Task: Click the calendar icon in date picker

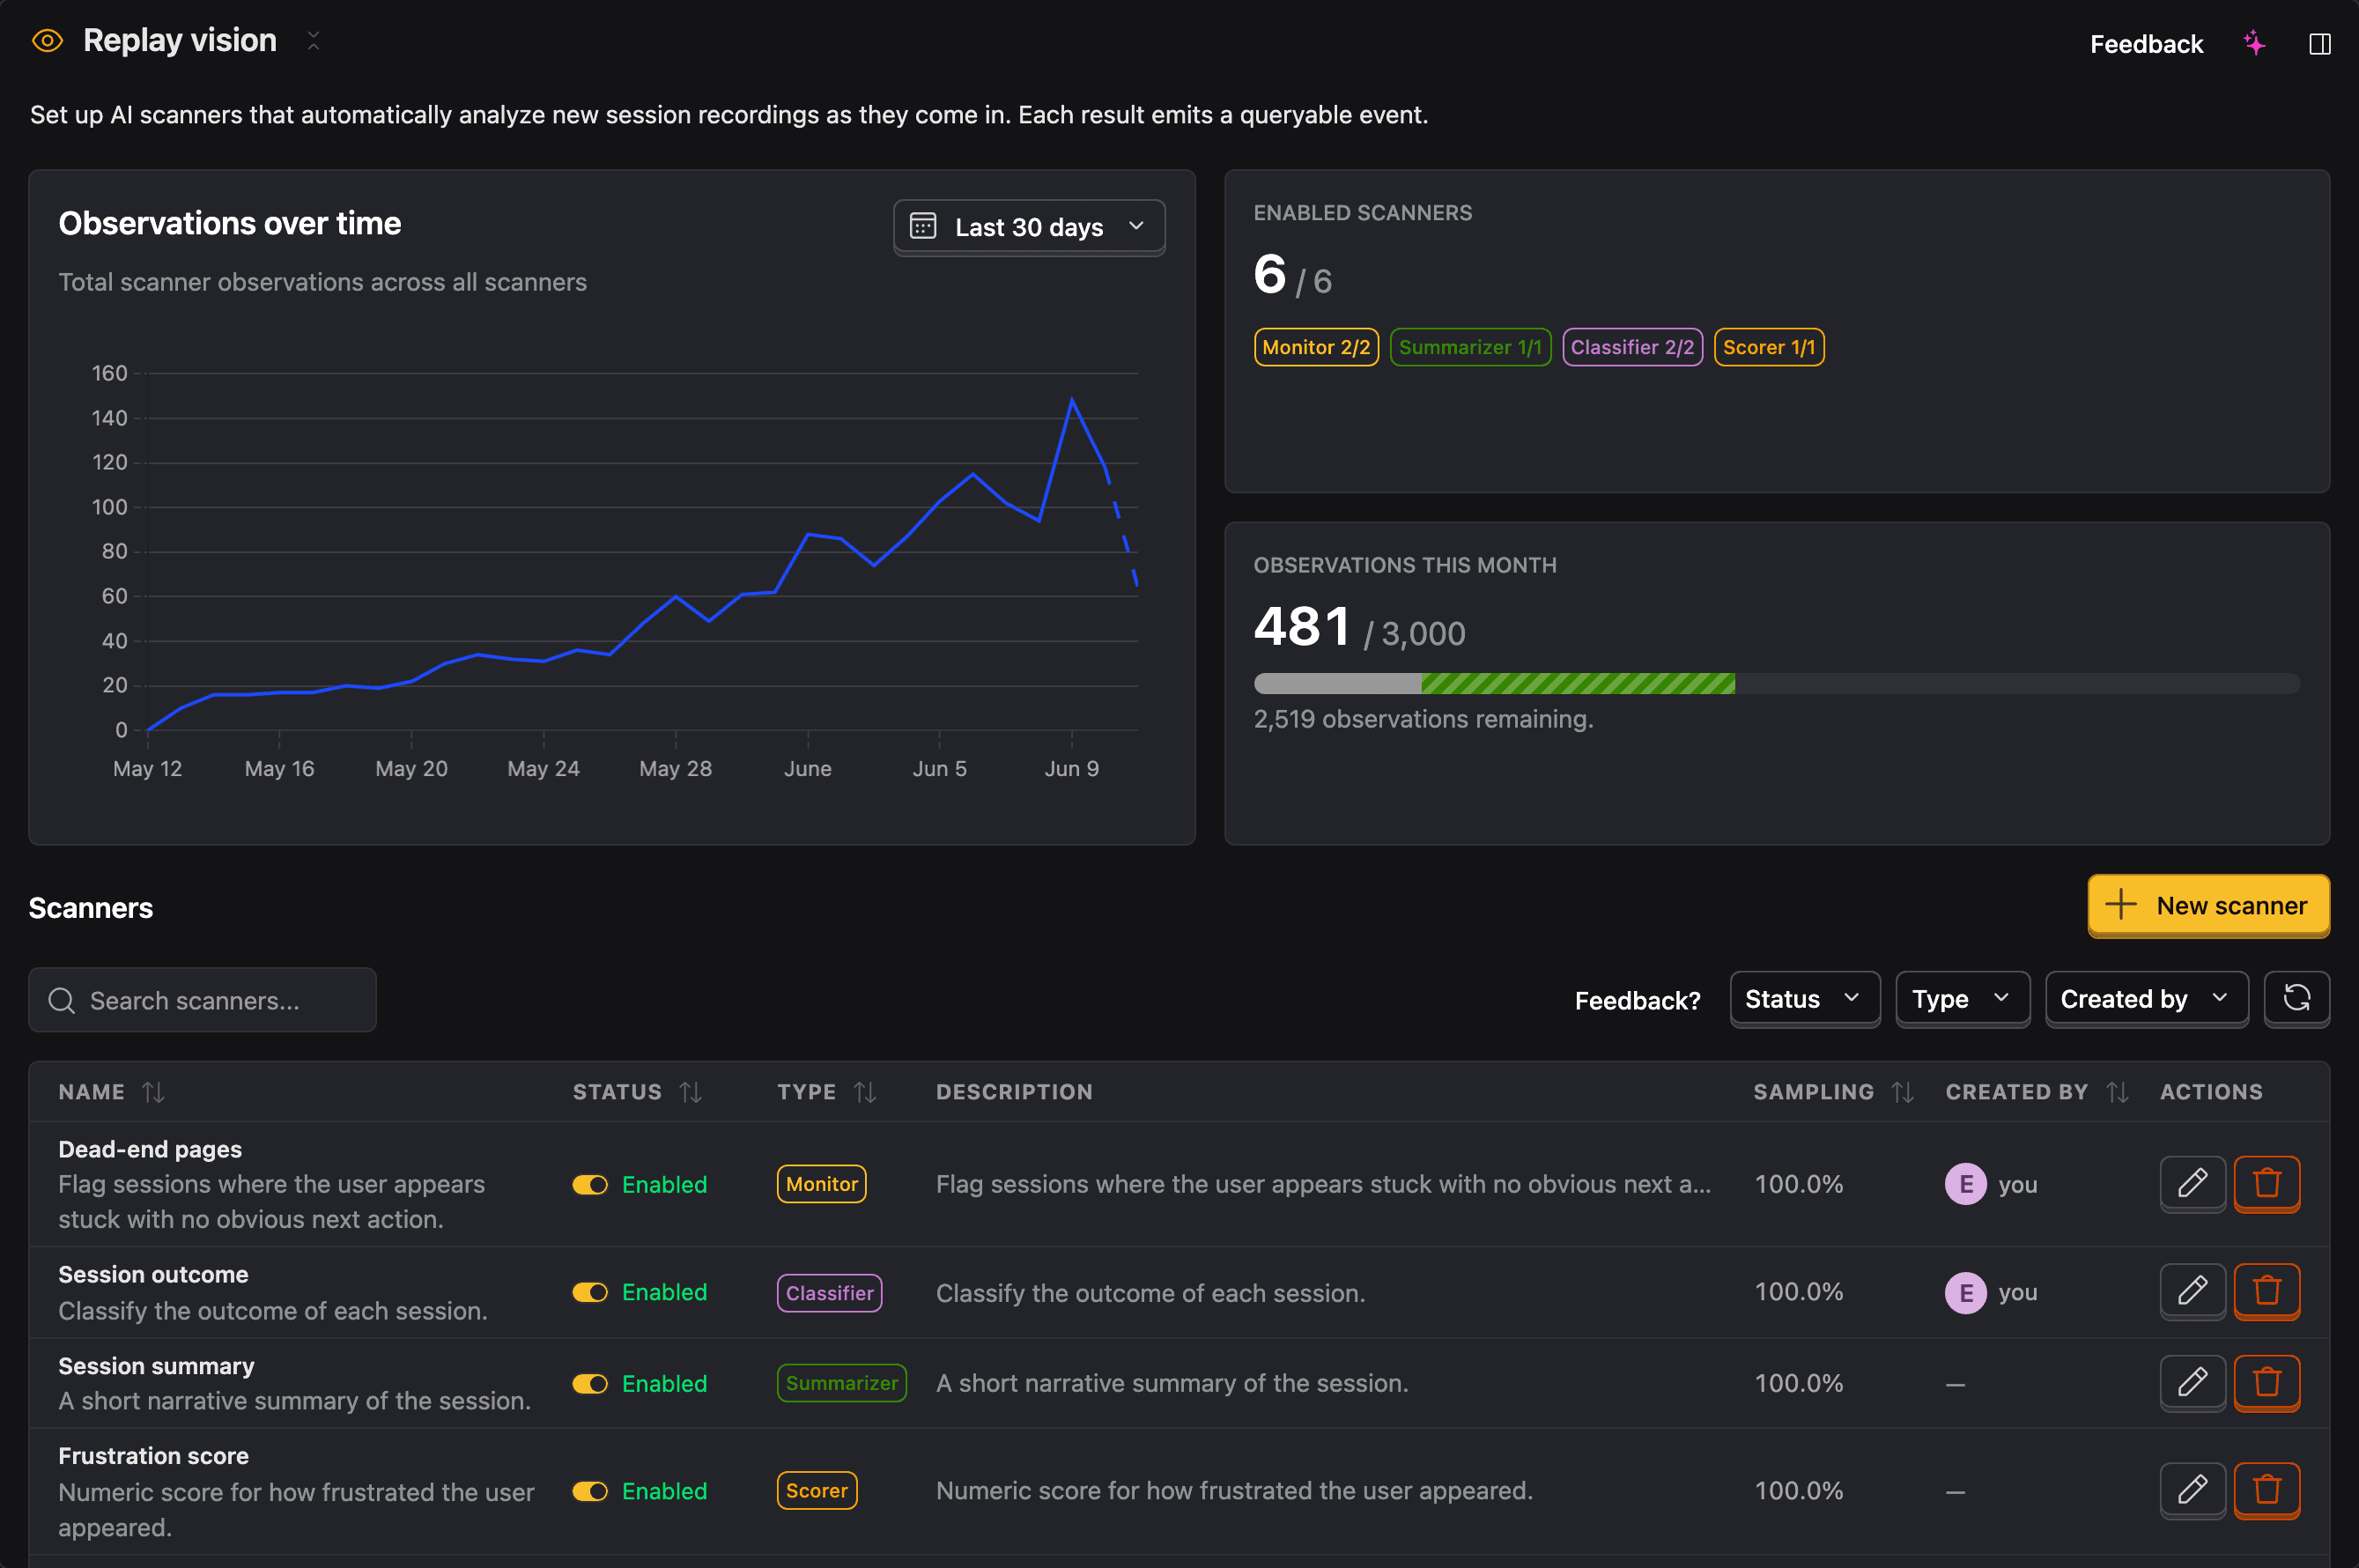Action: 923,227
